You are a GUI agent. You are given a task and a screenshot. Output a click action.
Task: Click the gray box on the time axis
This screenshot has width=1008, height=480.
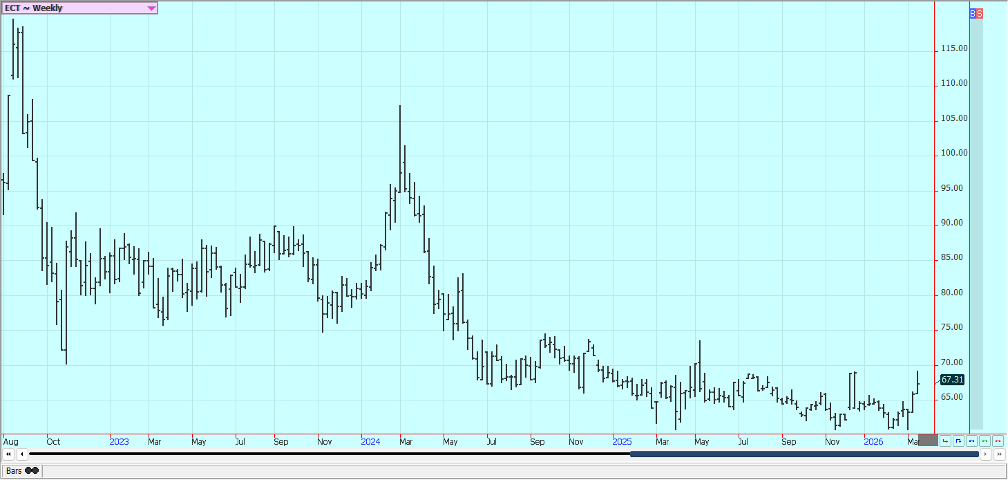click(x=927, y=440)
